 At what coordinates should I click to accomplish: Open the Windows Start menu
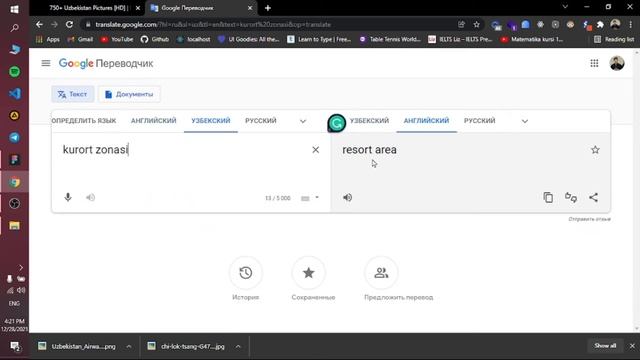pos(14,9)
